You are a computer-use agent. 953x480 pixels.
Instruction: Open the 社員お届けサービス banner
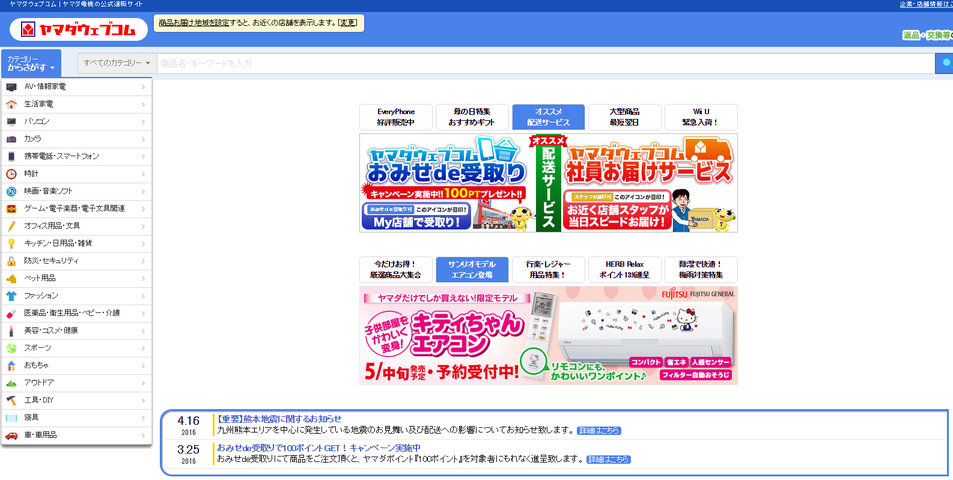pyautogui.click(x=649, y=183)
